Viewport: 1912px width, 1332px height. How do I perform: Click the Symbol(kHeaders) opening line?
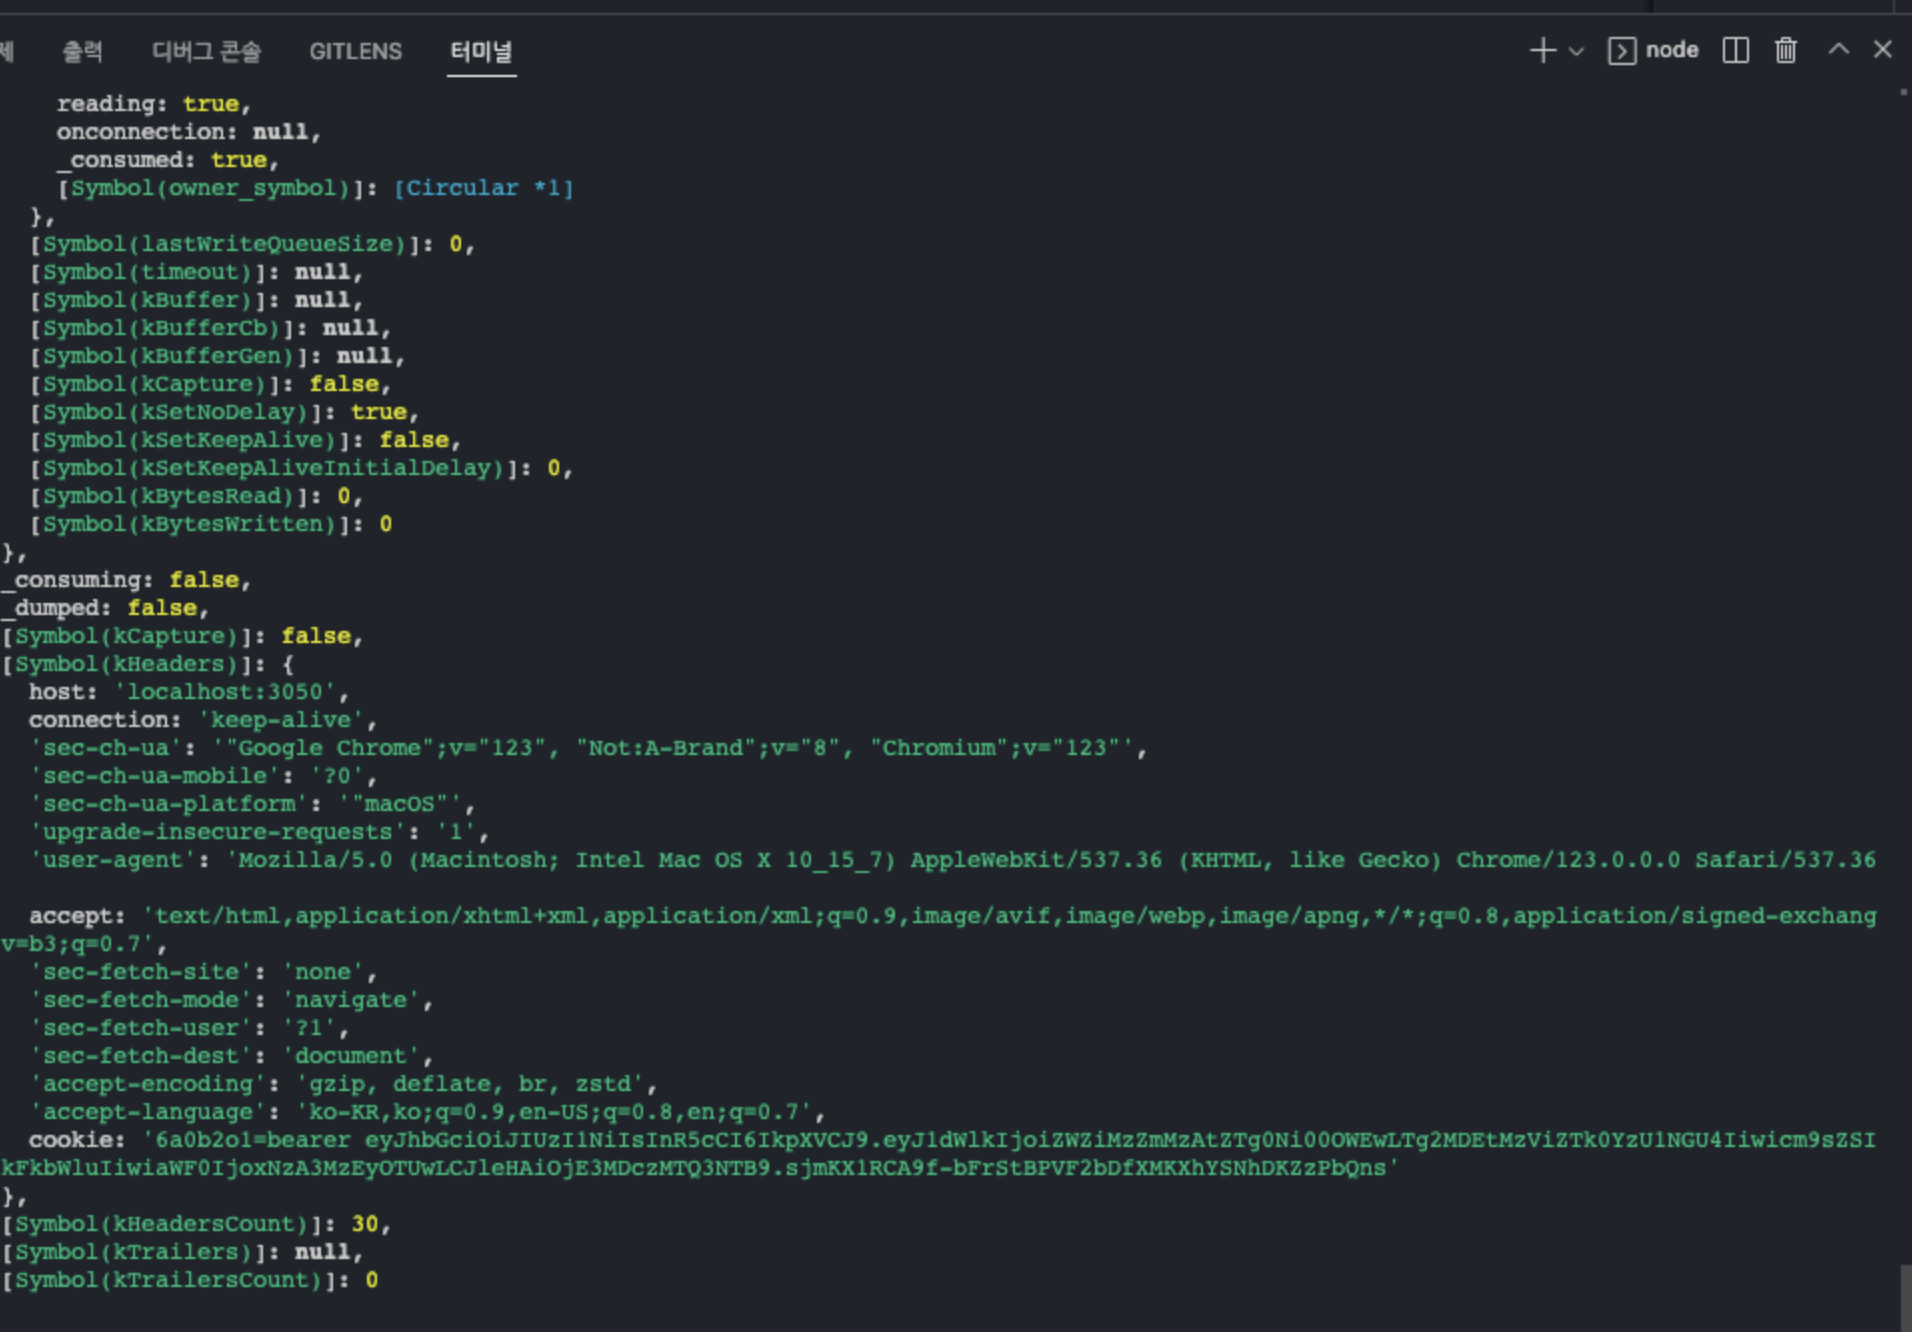tap(147, 664)
